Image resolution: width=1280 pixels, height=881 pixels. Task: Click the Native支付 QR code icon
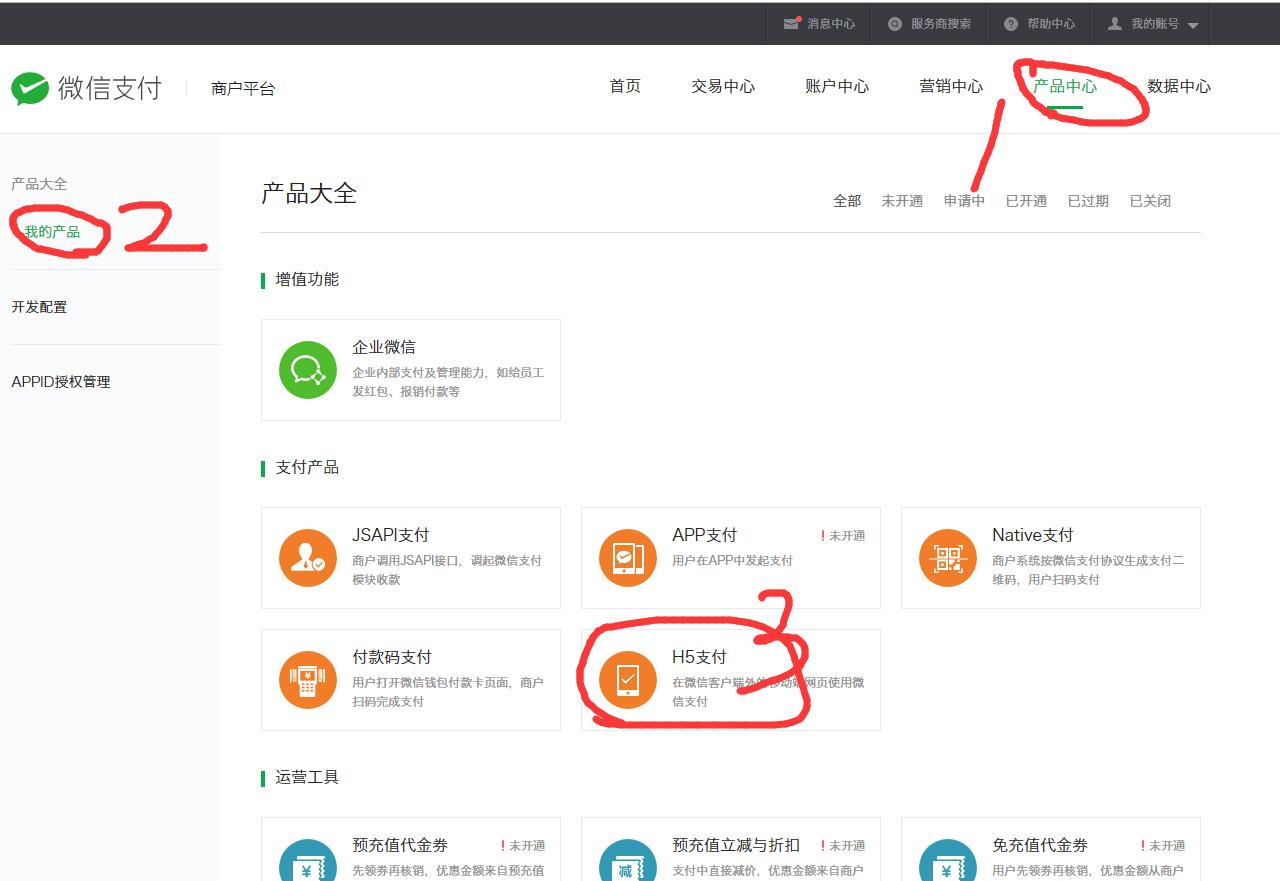[x=948, y=558]
